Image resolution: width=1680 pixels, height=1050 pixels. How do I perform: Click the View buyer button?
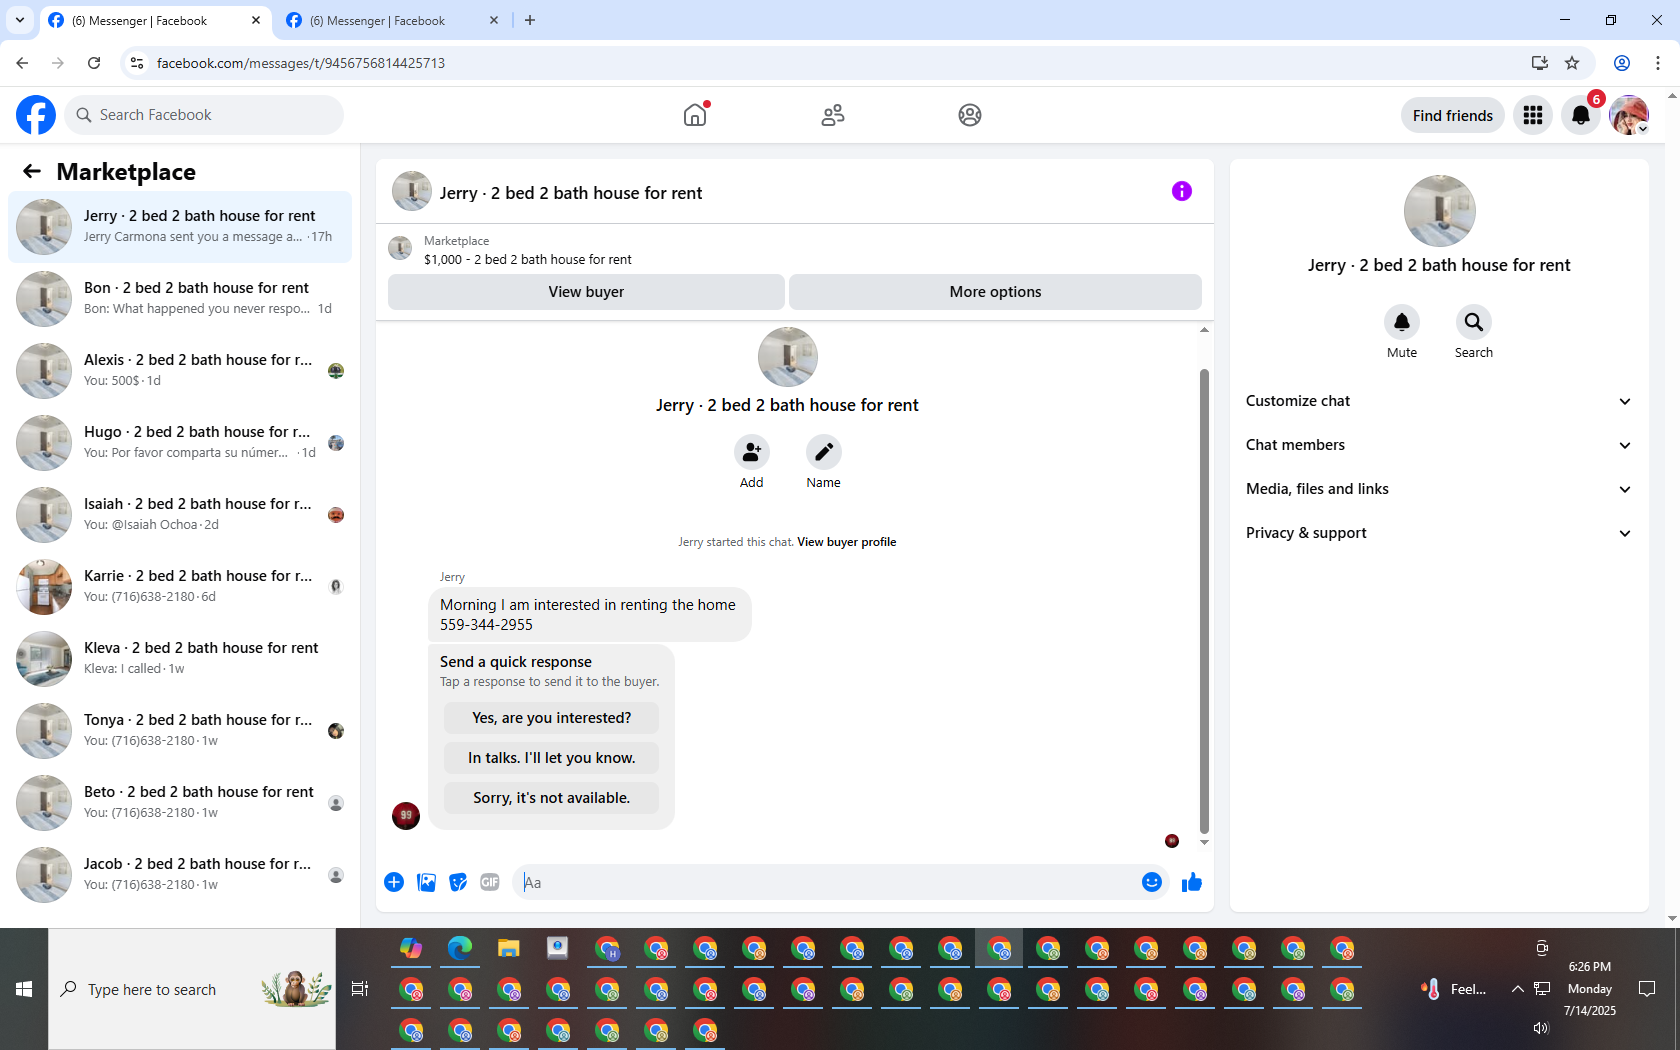tap(586, 292)
